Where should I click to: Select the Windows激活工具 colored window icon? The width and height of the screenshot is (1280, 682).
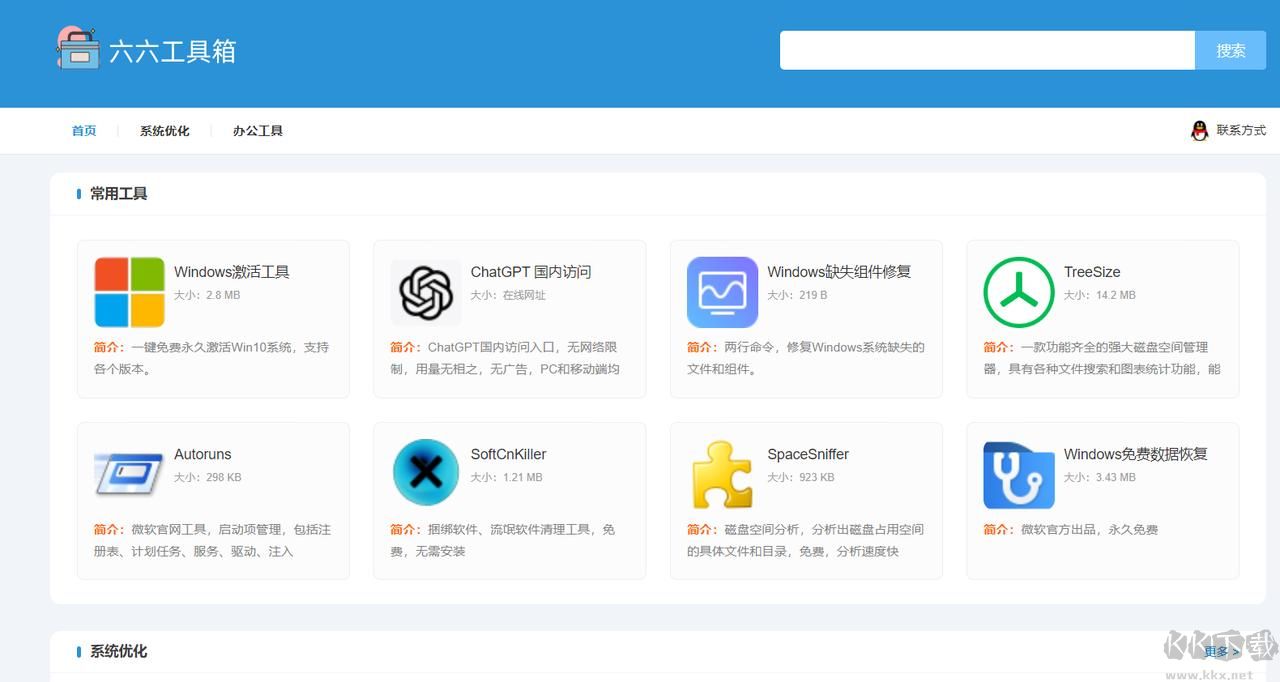130,293
